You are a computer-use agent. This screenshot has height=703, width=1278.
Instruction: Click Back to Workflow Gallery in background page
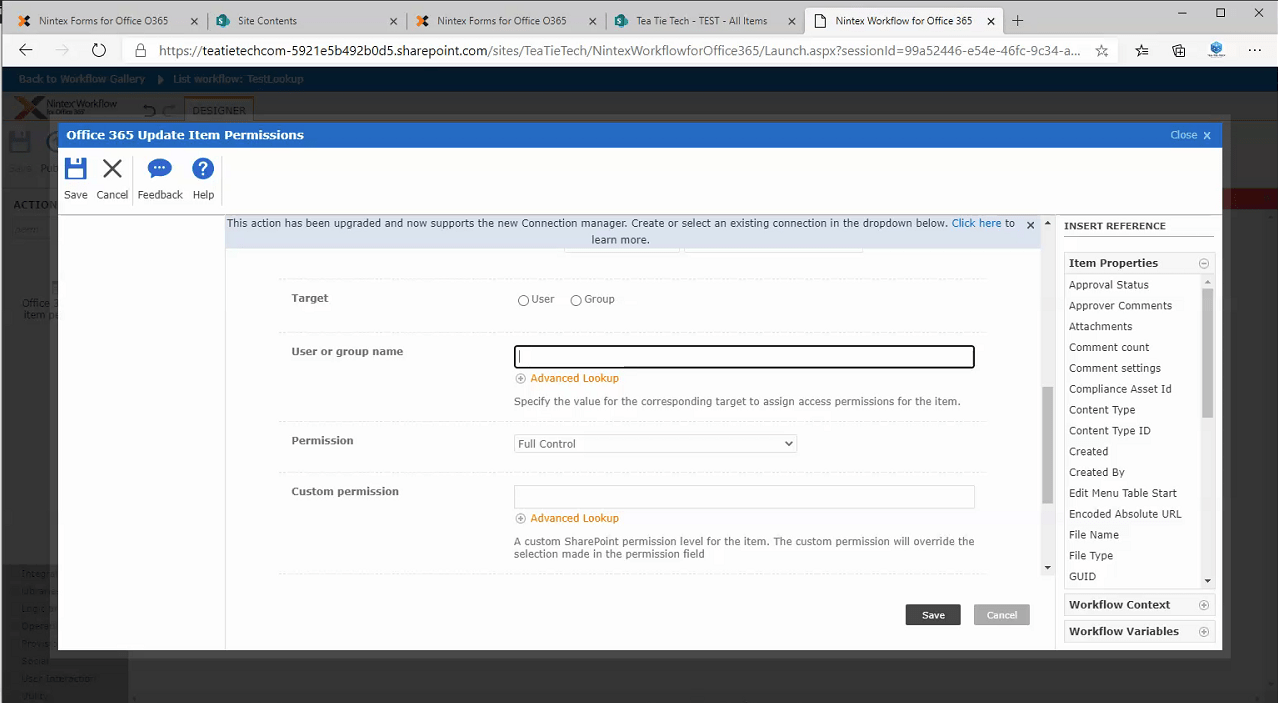(x=82, y=79)
